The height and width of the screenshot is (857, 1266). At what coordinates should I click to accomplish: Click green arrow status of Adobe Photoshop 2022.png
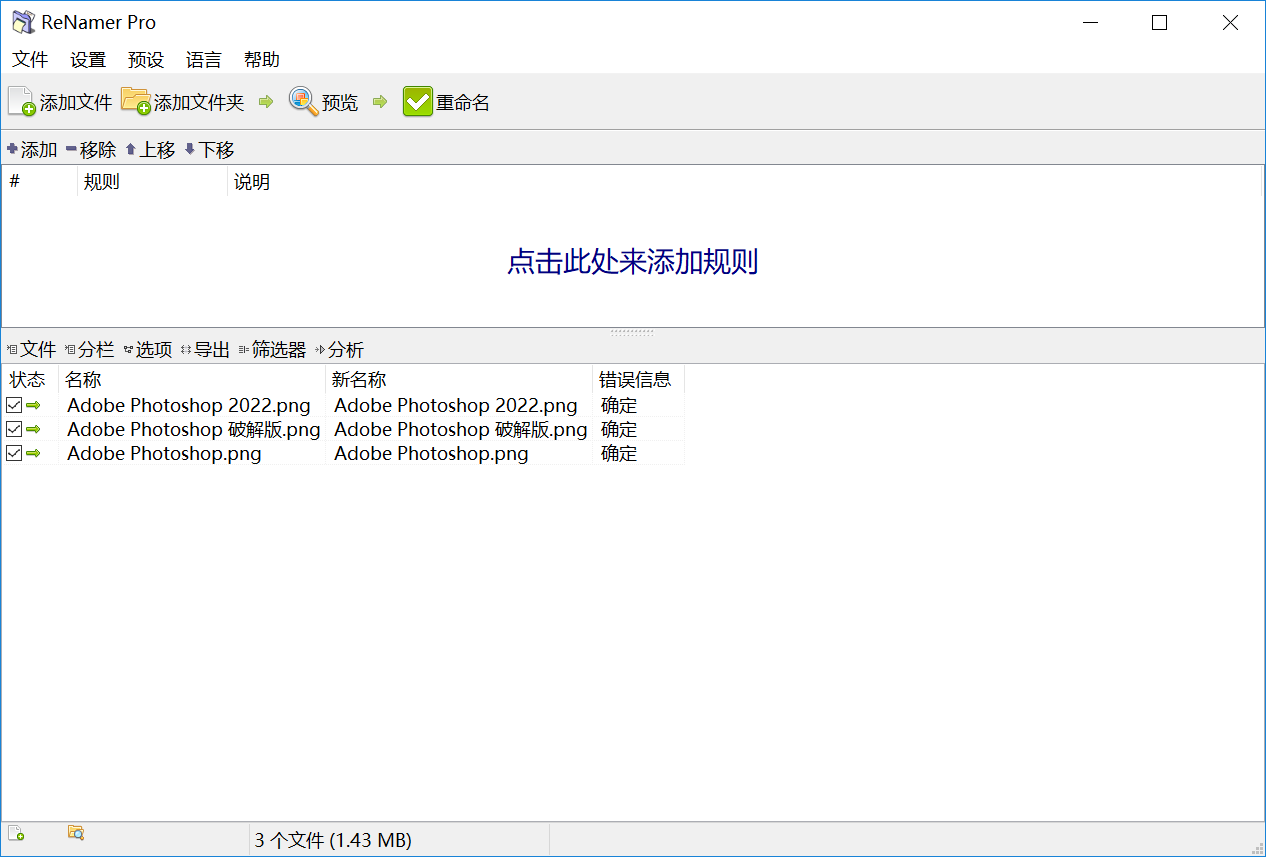pos(33,405)
